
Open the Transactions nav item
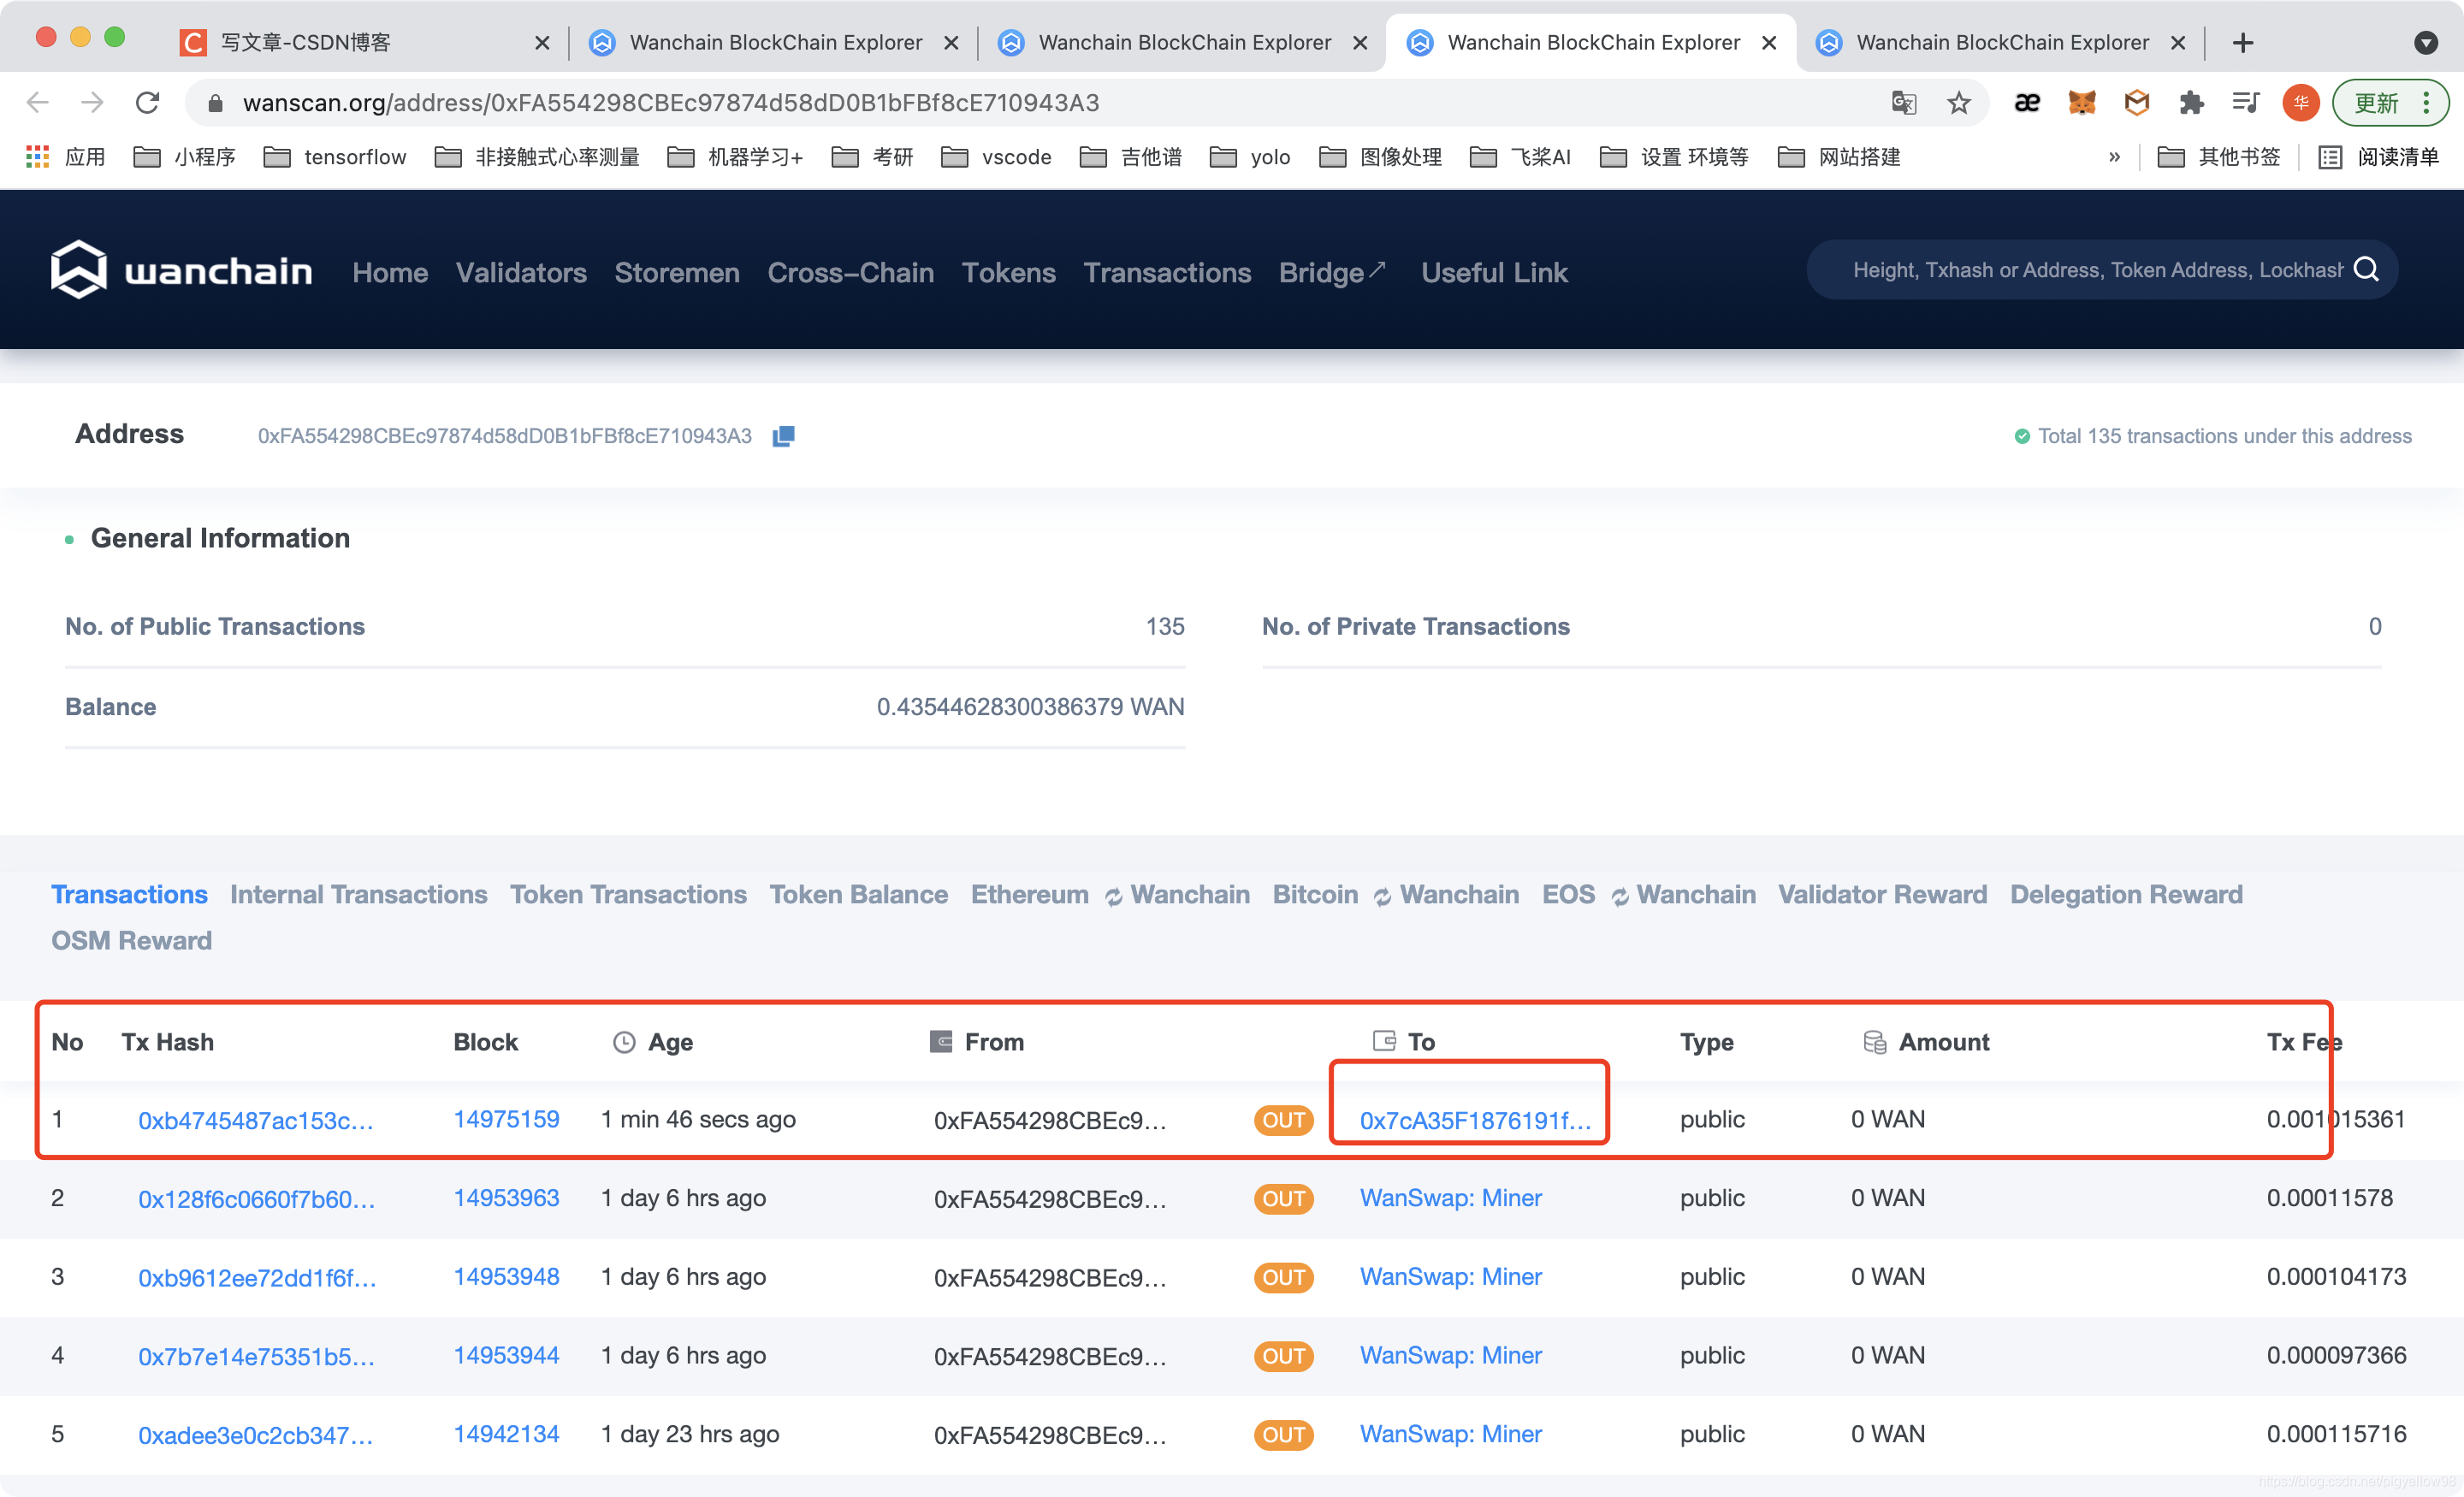click(x=1167, y=272)
